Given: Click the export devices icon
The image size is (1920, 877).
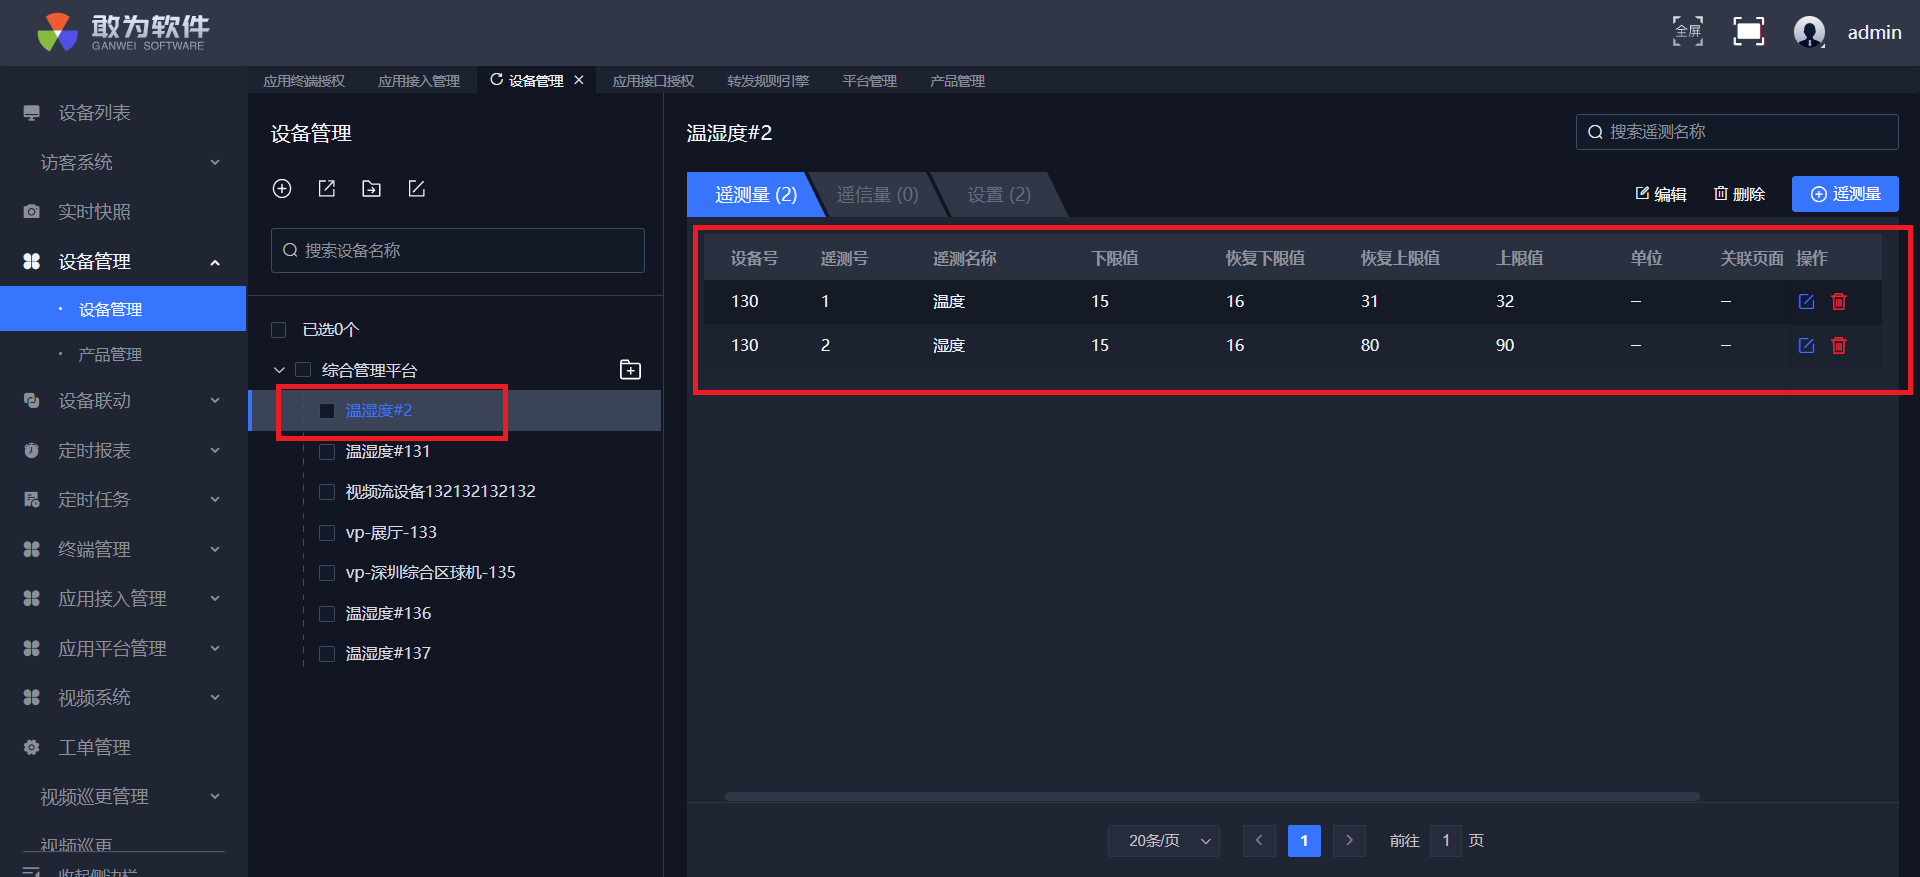Looking at the screenshot, I should [x=327, y=189].
